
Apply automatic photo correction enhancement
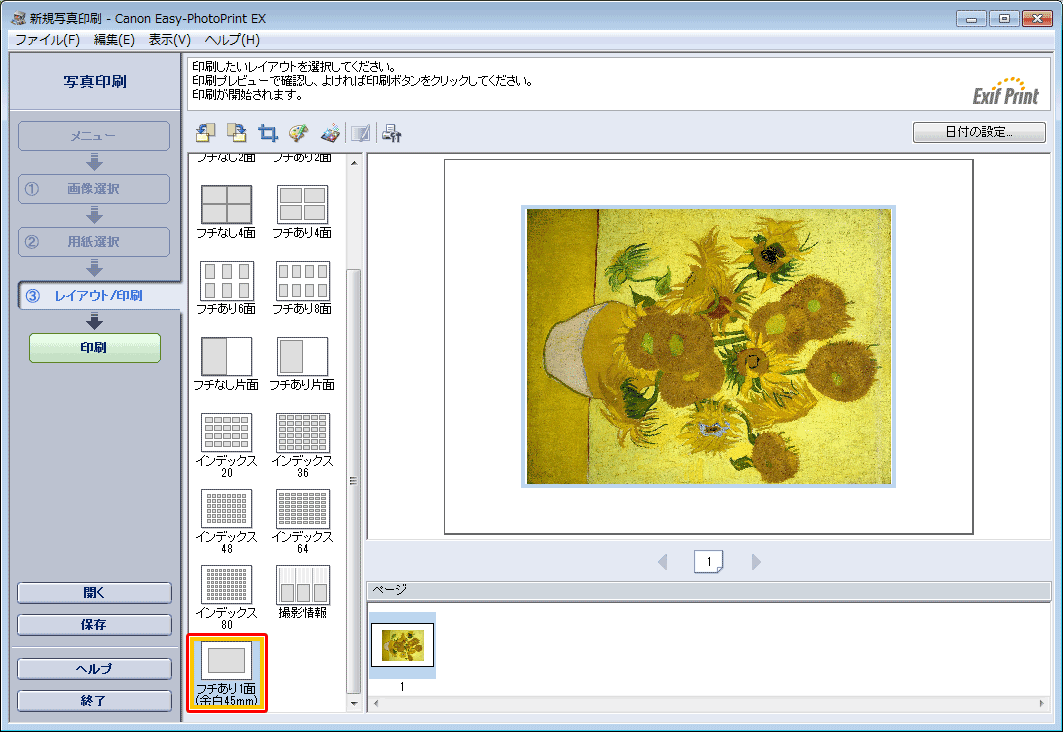330,133
